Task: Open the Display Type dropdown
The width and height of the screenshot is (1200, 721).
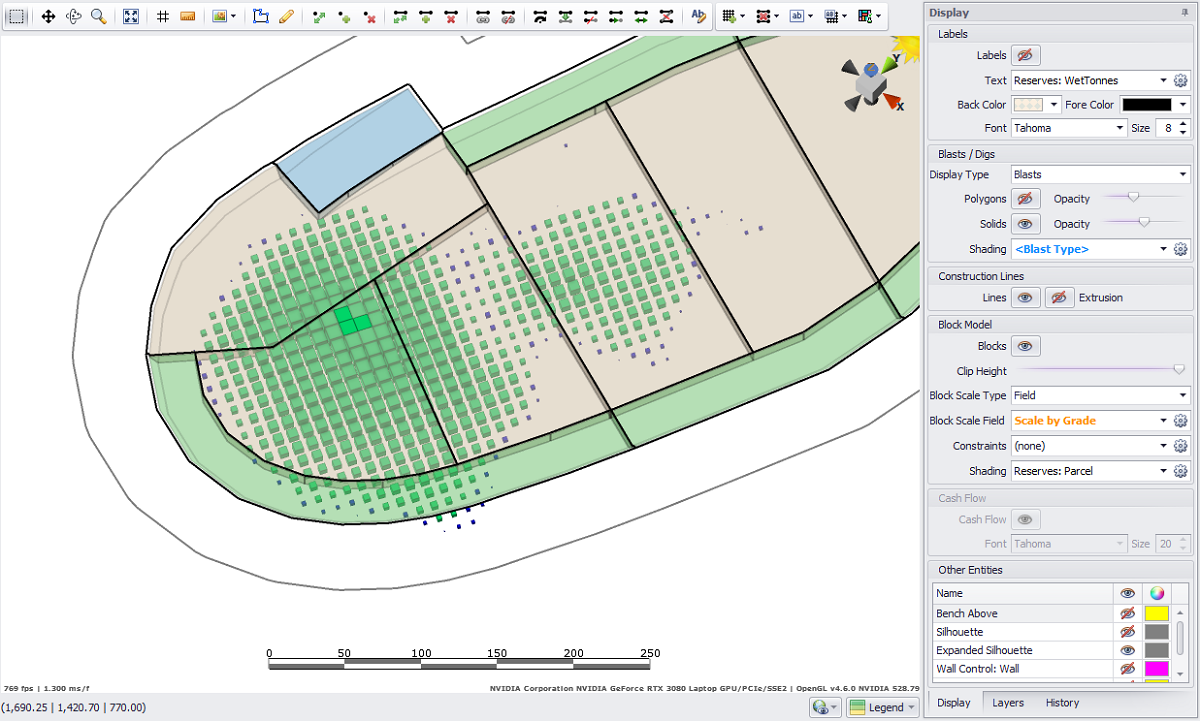Action: (1100, 174)
